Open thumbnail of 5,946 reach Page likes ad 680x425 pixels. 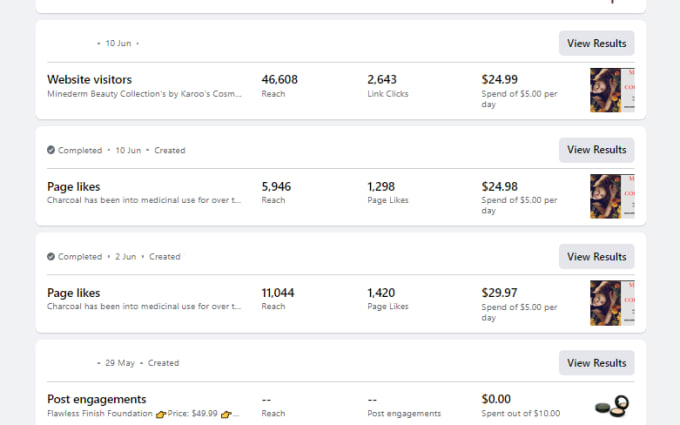(x=612, y=196)
